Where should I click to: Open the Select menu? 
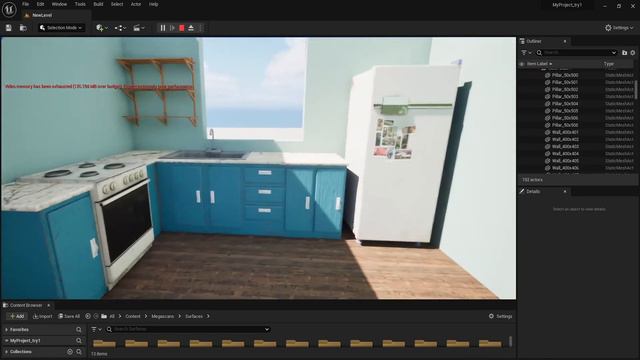click(x=117, y=4)
